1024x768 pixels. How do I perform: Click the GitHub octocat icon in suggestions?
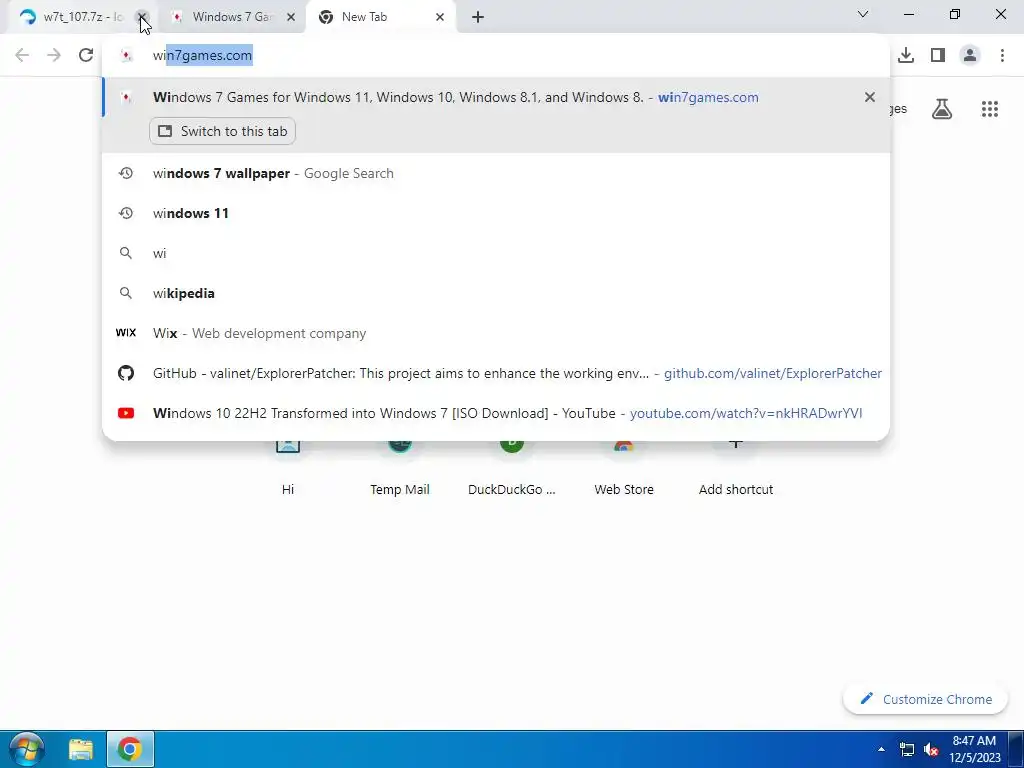point(125,373)
